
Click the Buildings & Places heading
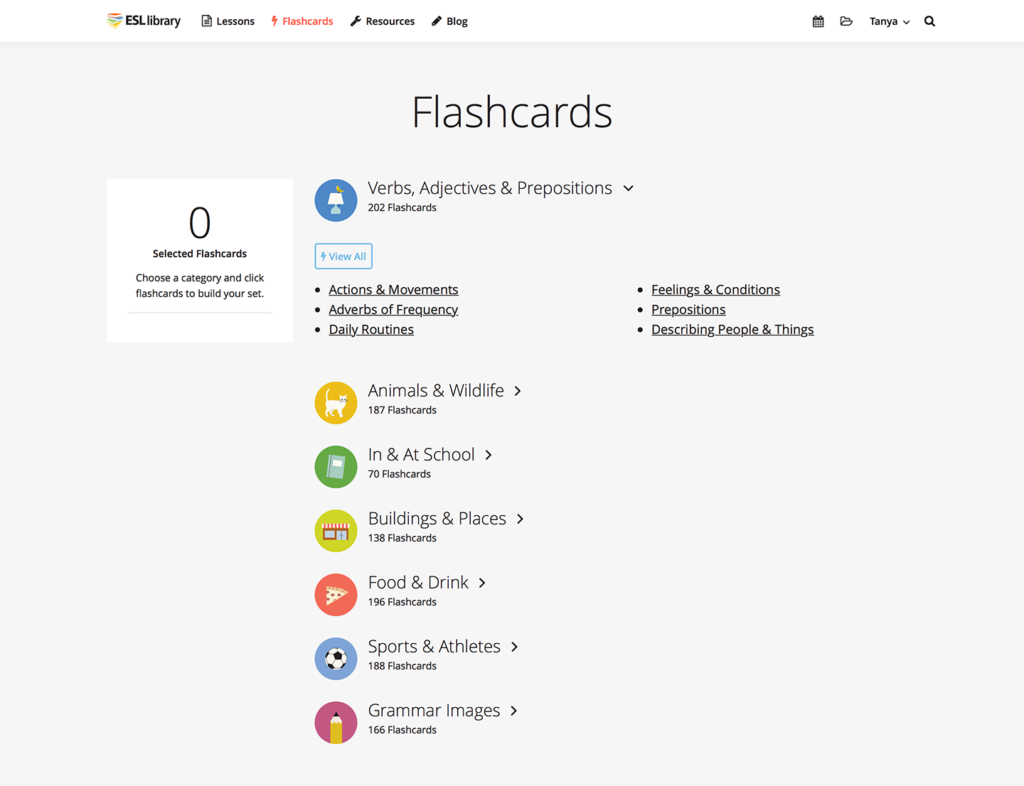coord(437,518)
